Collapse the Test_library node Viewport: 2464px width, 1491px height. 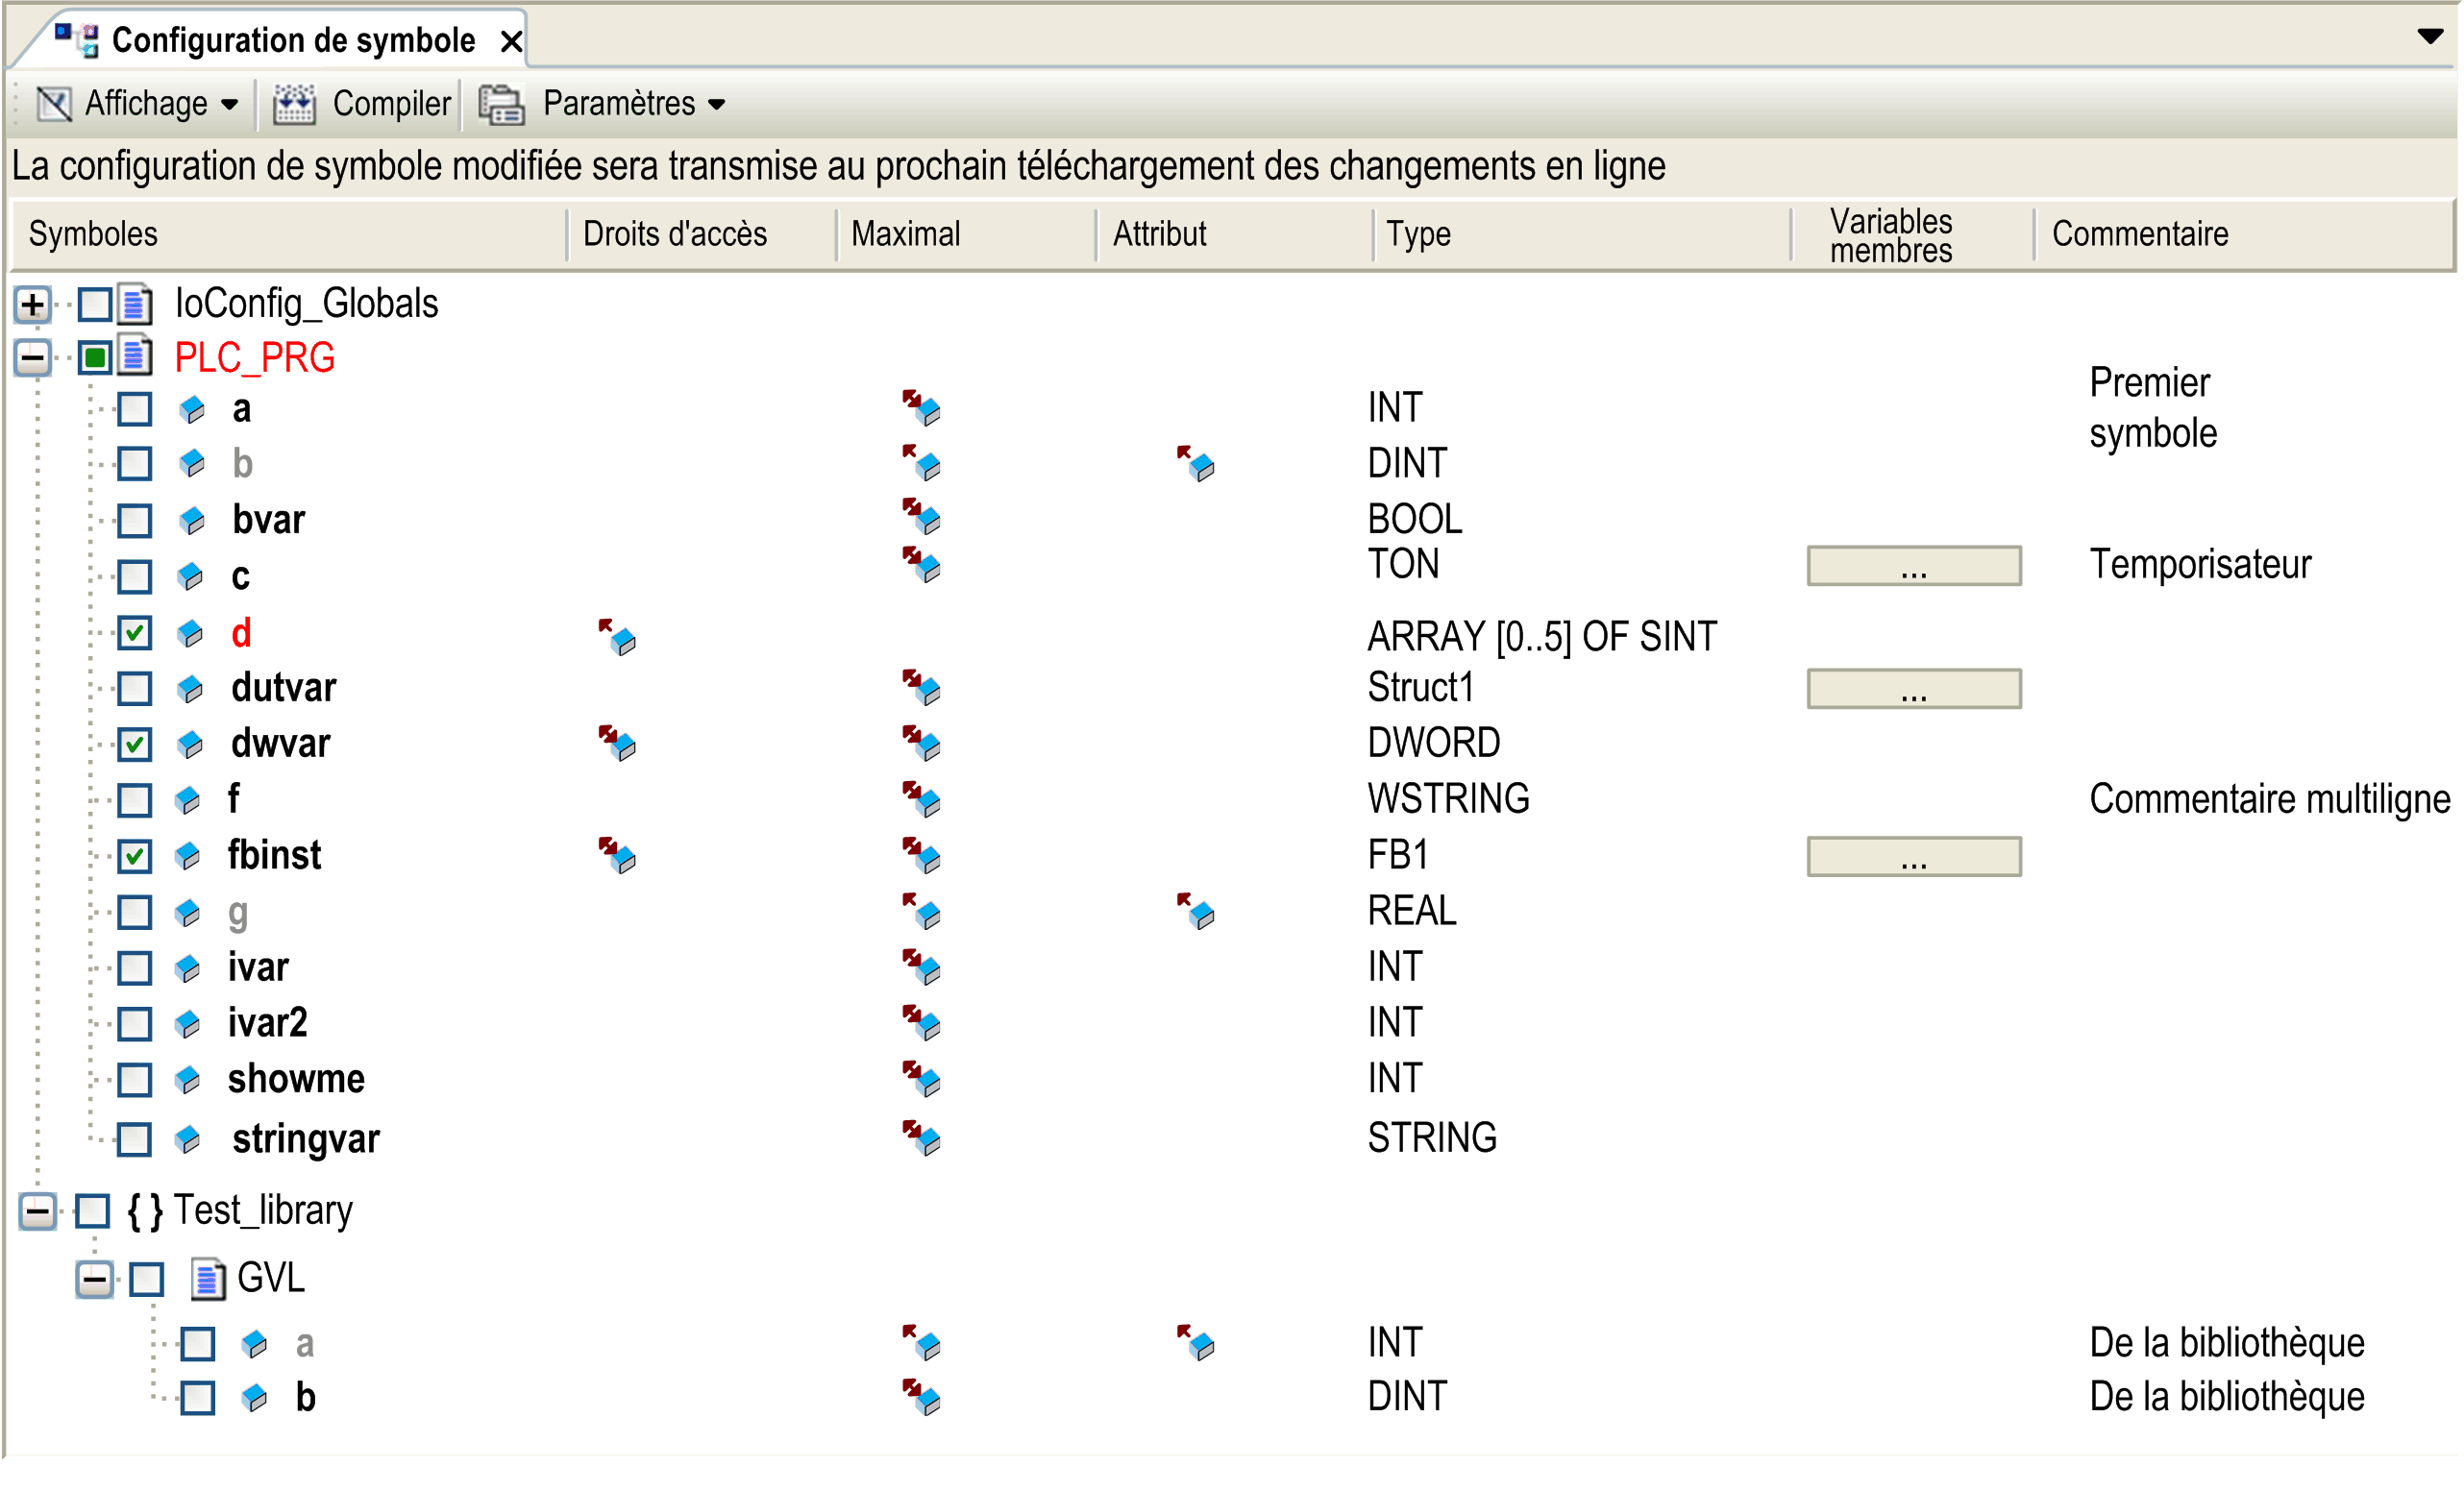(x=38, y=1212)
